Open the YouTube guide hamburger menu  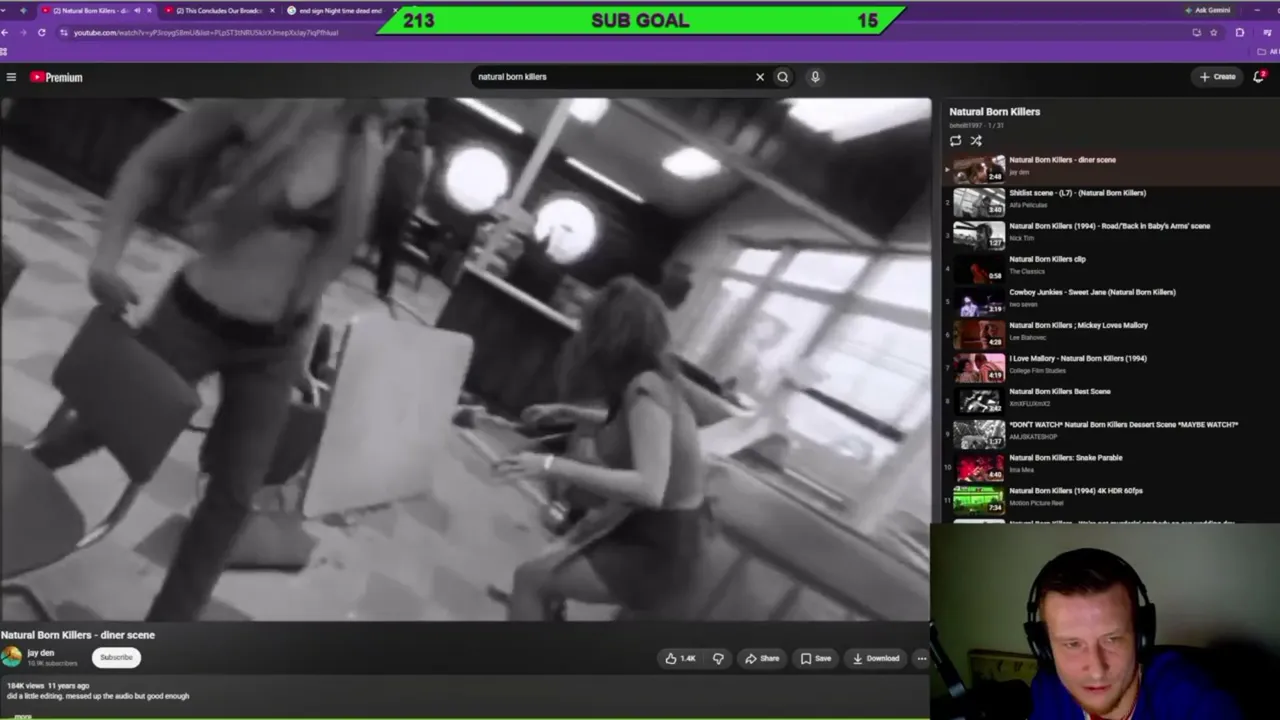click(x=11, y=77)
